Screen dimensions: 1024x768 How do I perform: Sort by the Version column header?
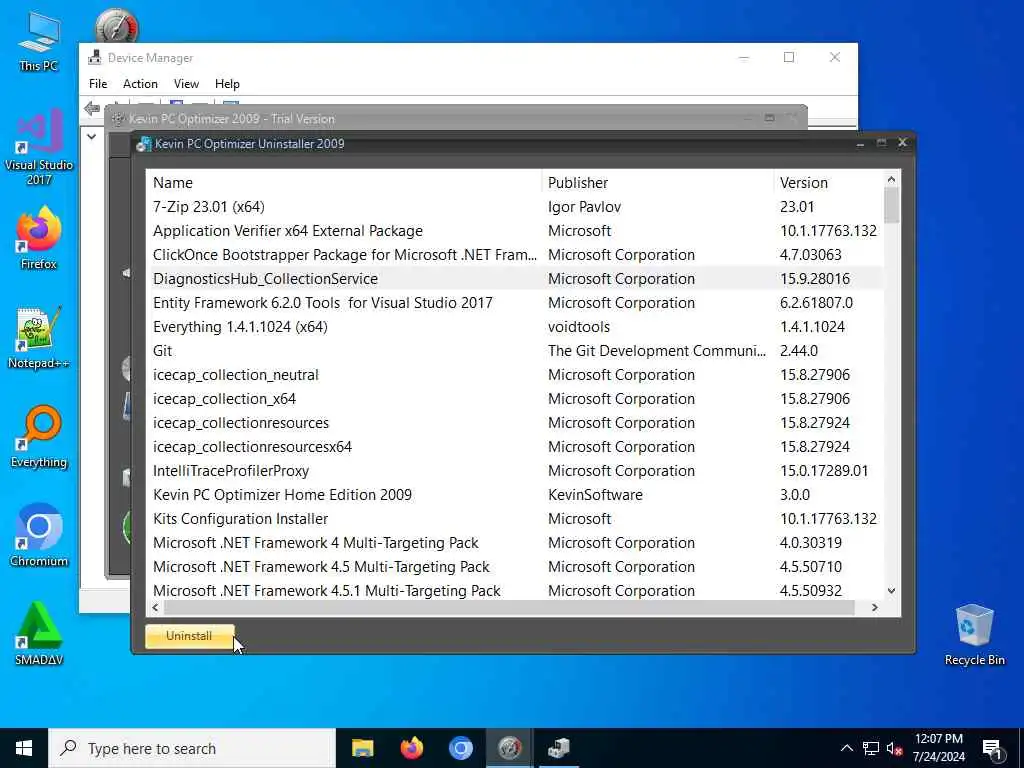828,183
